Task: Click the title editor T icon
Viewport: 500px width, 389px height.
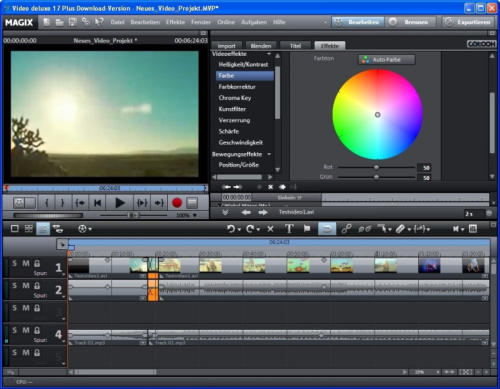Action: (x=289, y=229)
